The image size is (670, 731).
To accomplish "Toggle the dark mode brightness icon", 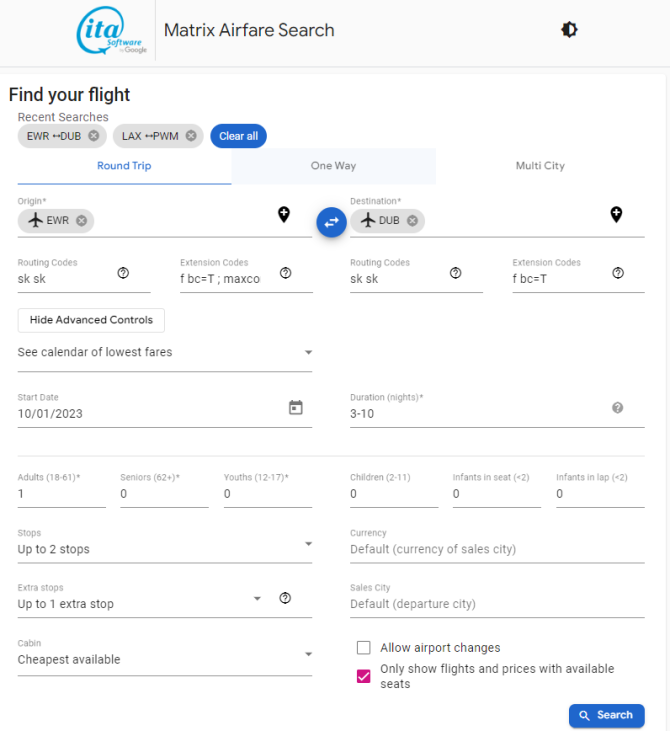I will [569, 30].
